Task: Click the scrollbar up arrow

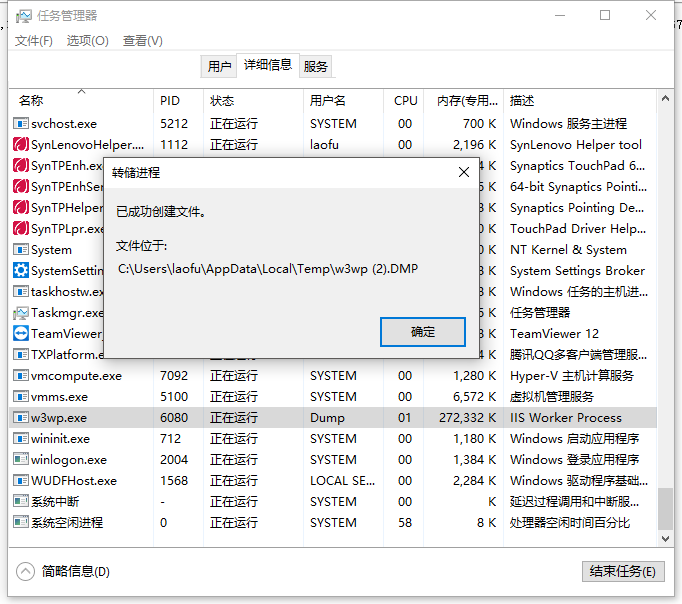Action: (665, 98)
